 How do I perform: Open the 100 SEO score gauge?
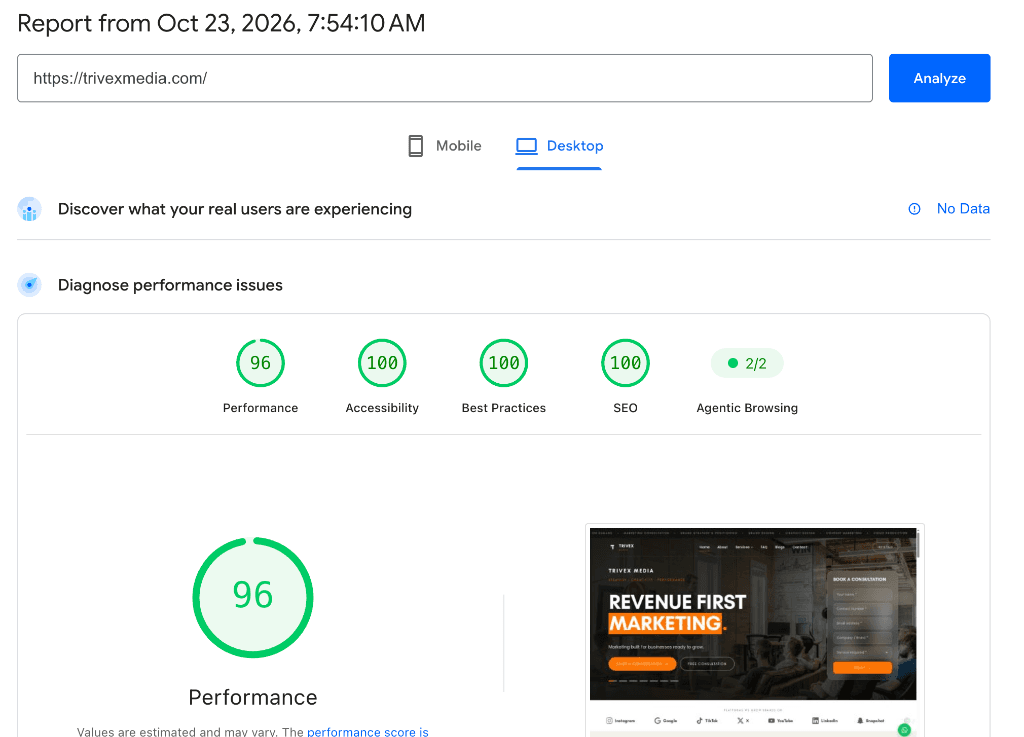[x=625, y=363]
